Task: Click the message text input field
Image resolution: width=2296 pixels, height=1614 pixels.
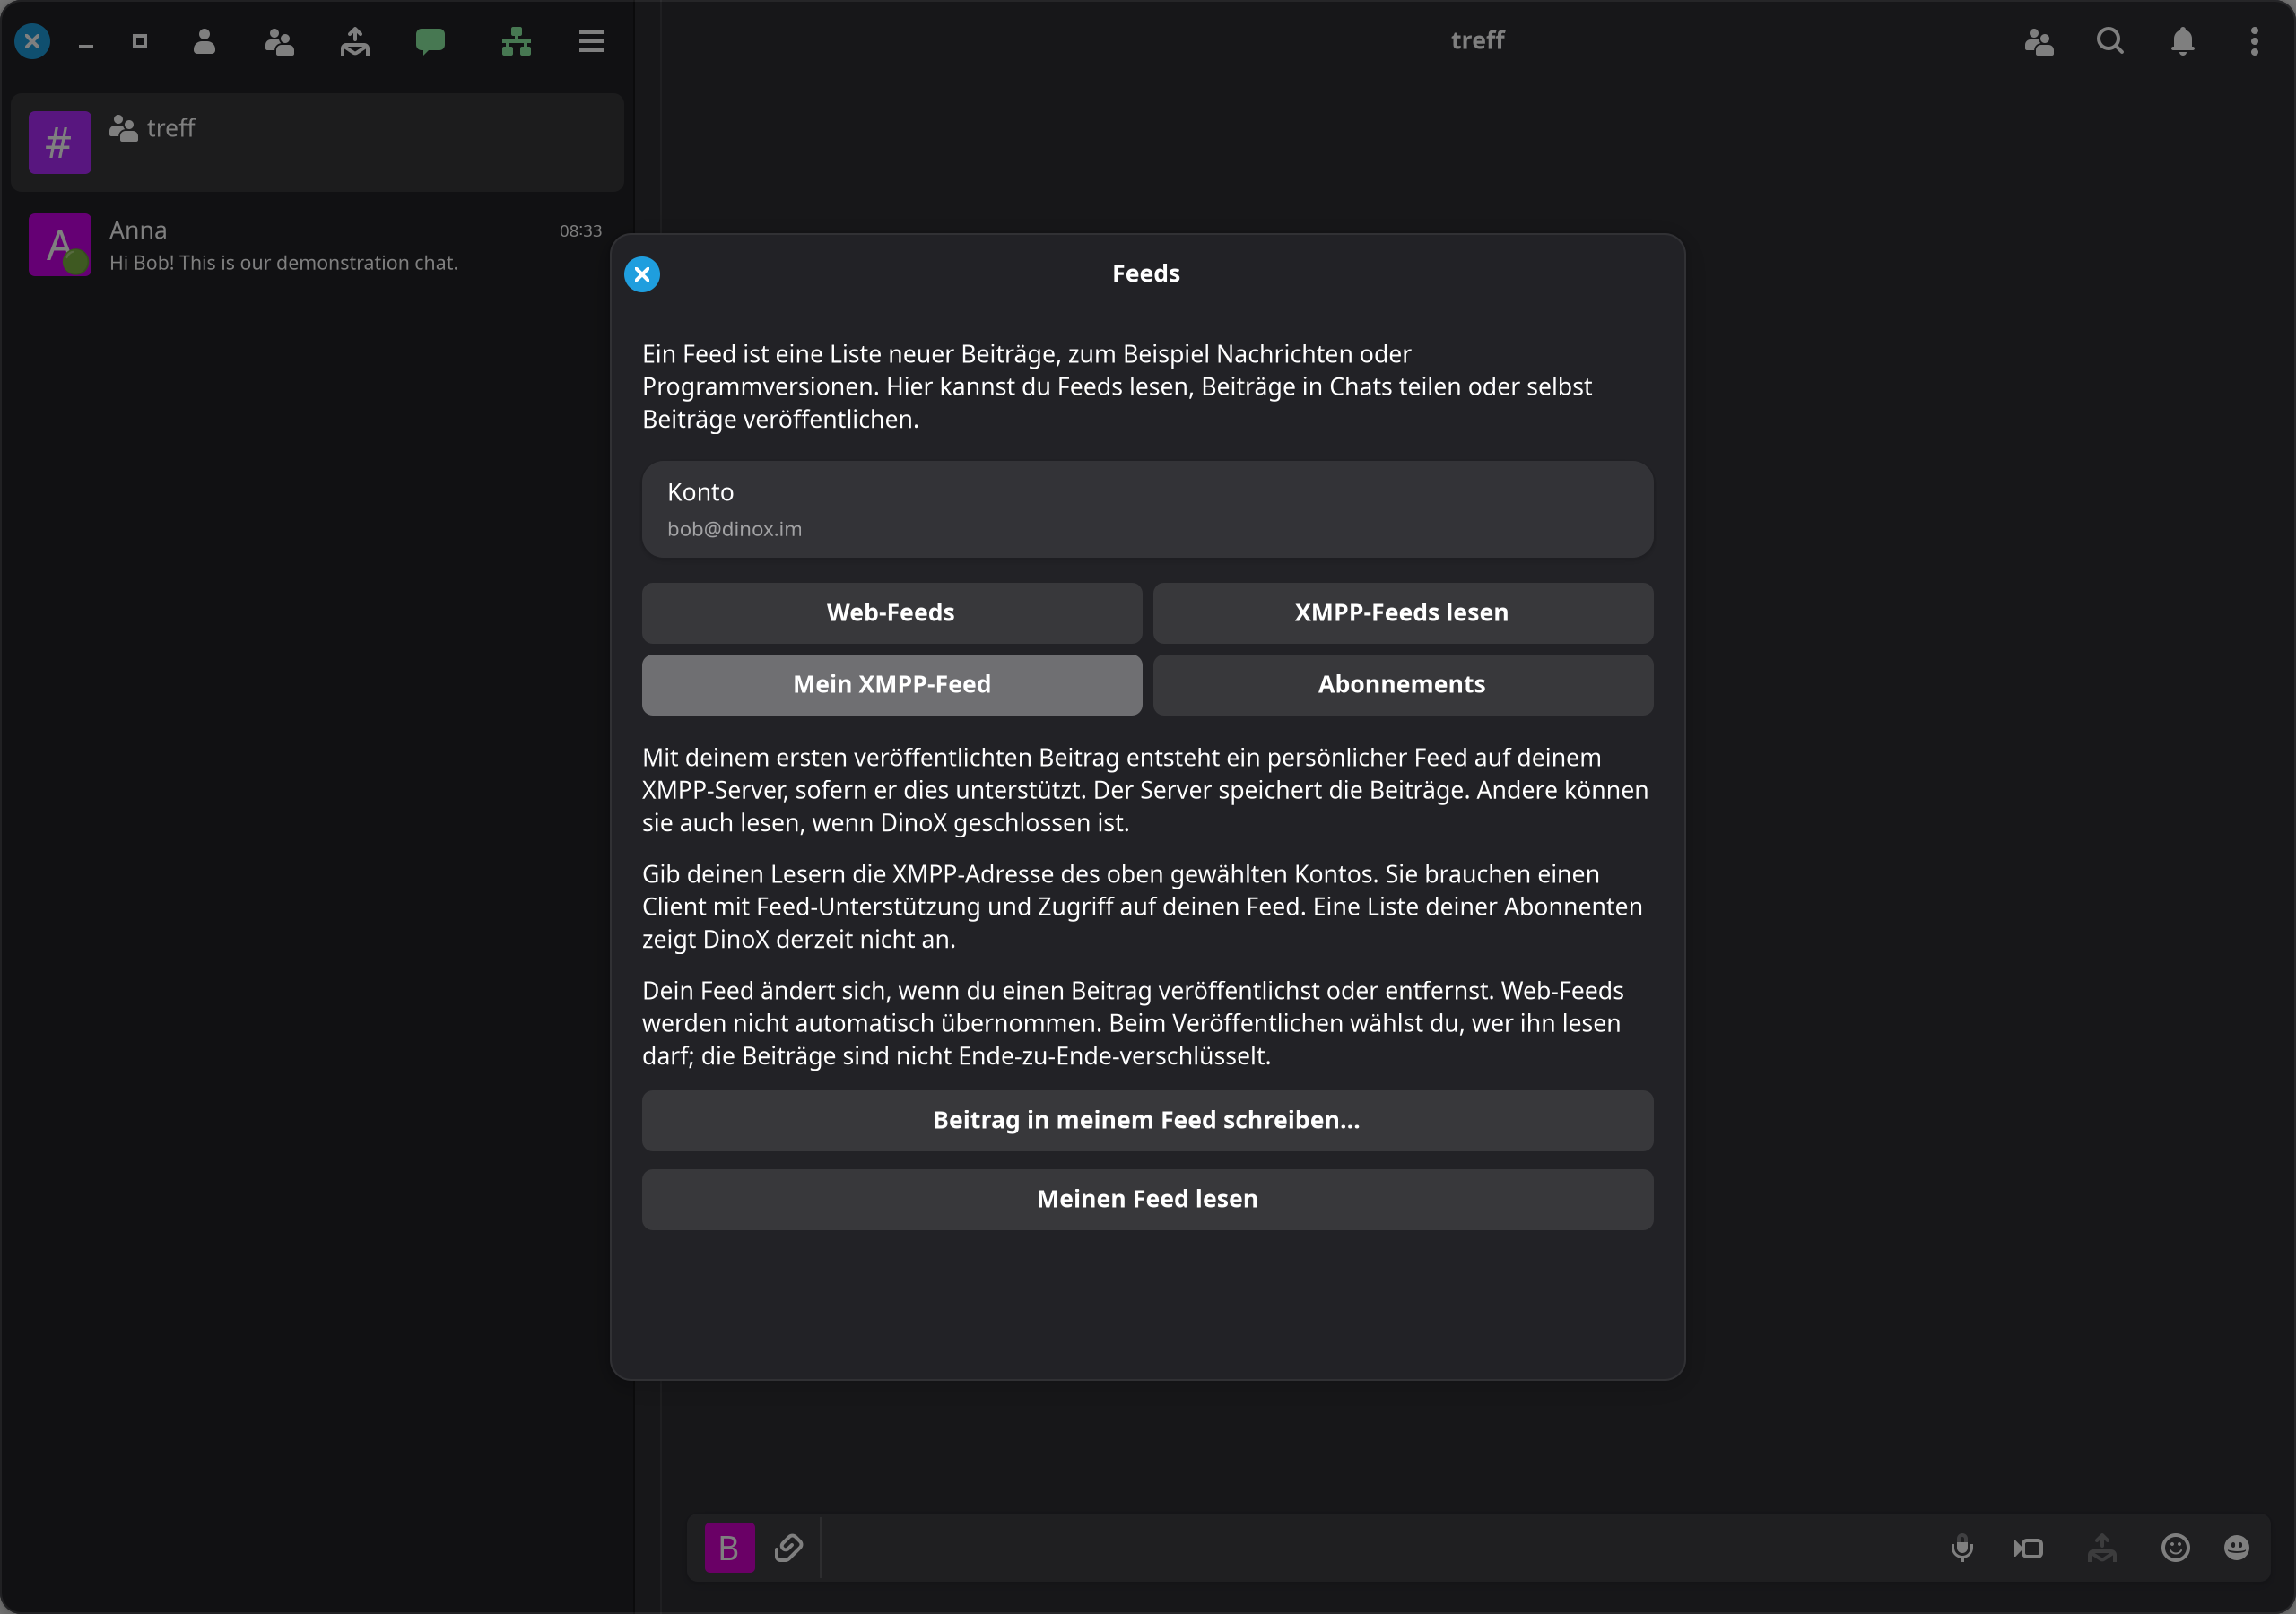Action: (x=1380, y=1548)
